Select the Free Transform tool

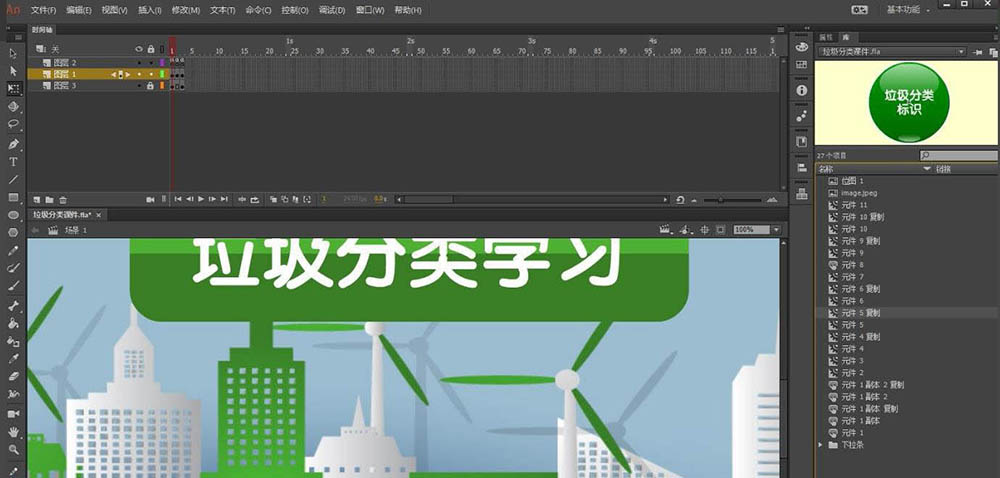[x=13, y=89]
